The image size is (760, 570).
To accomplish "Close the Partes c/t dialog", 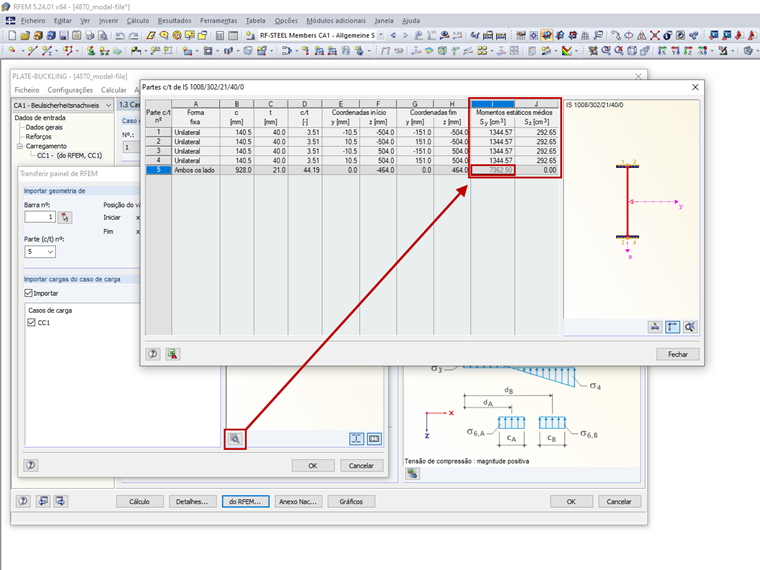I will pos(695,87).
